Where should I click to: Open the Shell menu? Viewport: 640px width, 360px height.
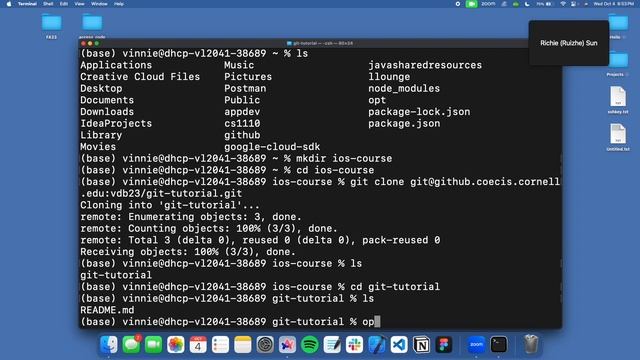coord(48,4)
